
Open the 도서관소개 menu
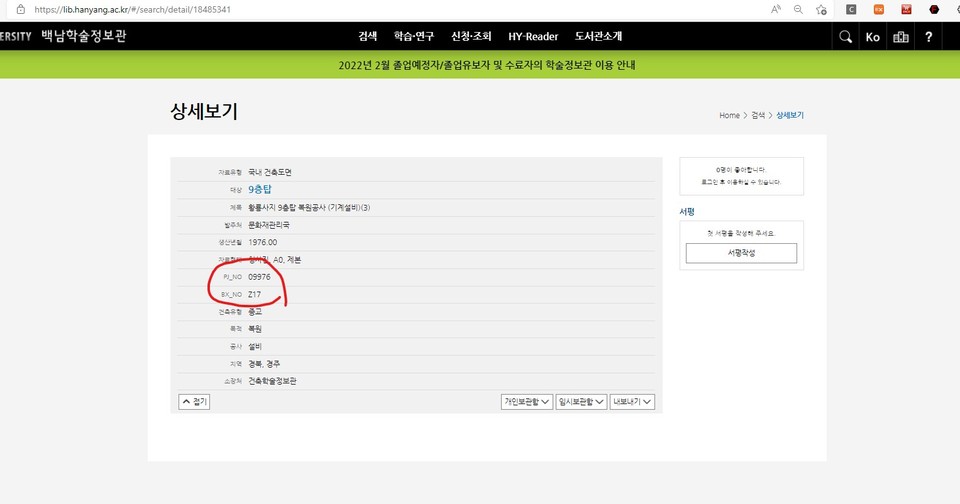point(598,36)
